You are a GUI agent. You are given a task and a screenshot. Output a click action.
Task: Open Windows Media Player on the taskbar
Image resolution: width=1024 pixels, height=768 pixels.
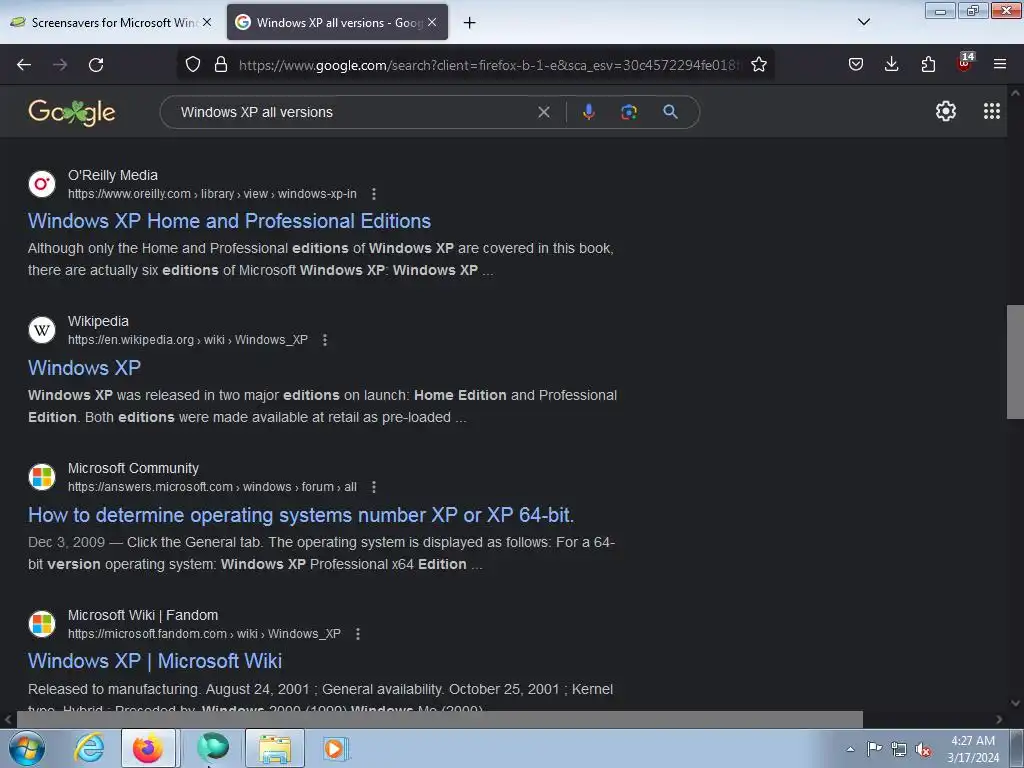(336, 748)
